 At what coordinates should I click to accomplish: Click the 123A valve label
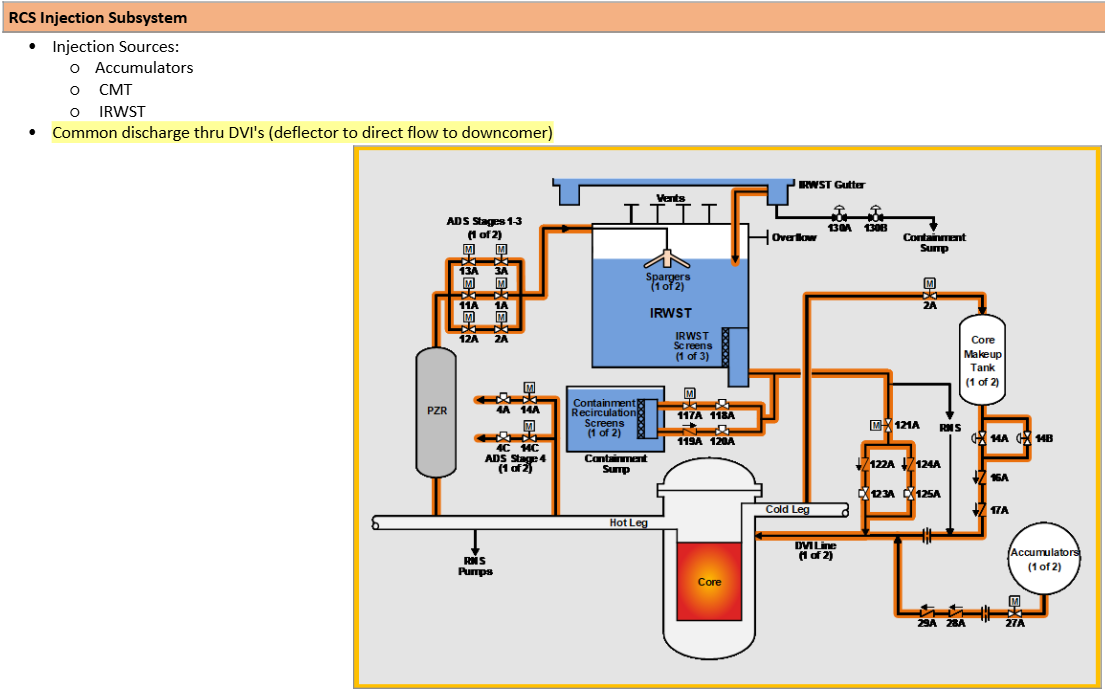point(882,494)
